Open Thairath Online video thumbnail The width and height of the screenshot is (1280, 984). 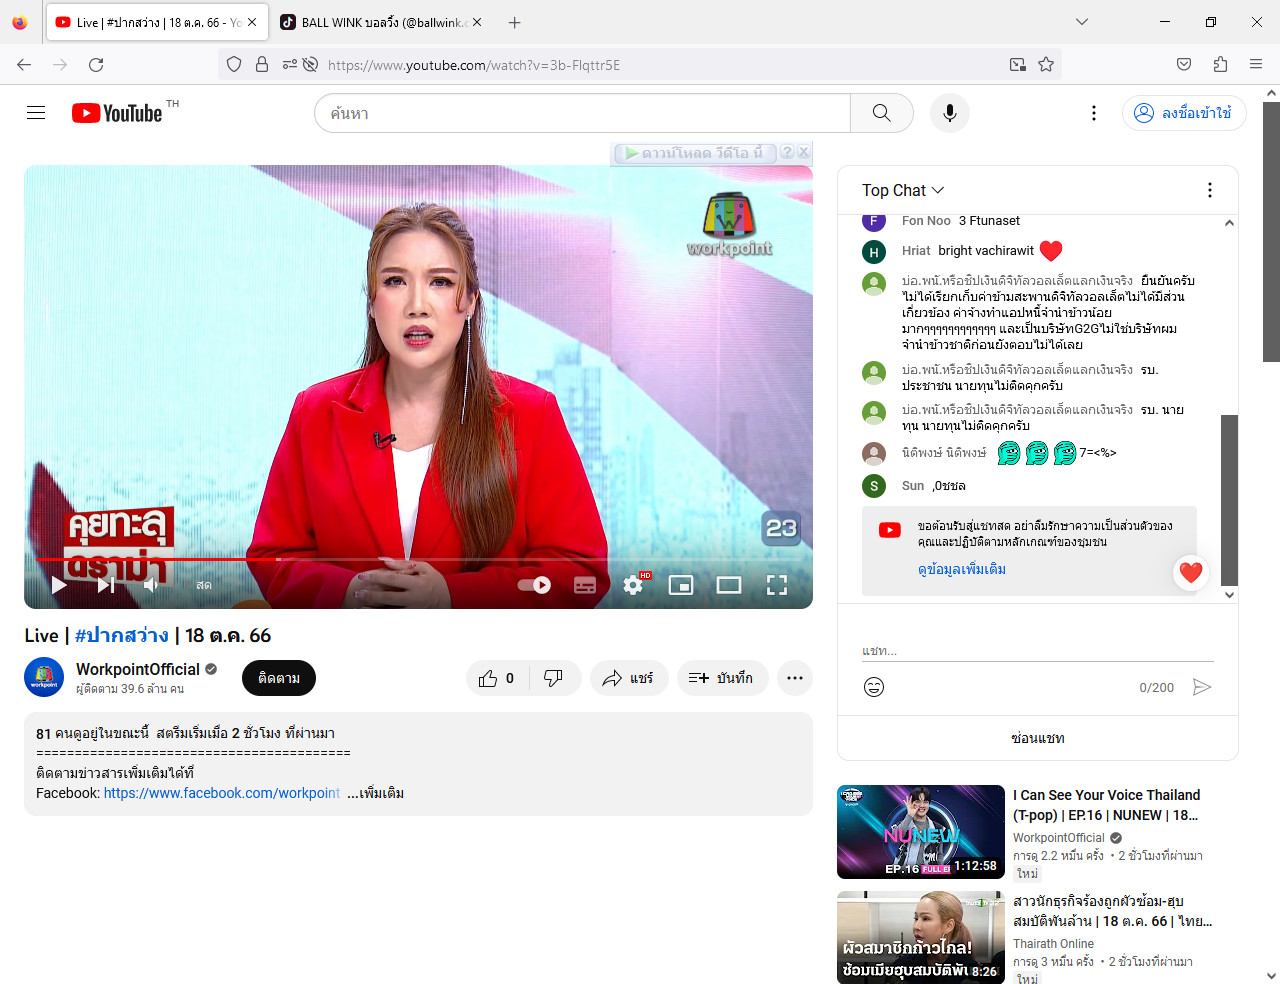point(921,937)
